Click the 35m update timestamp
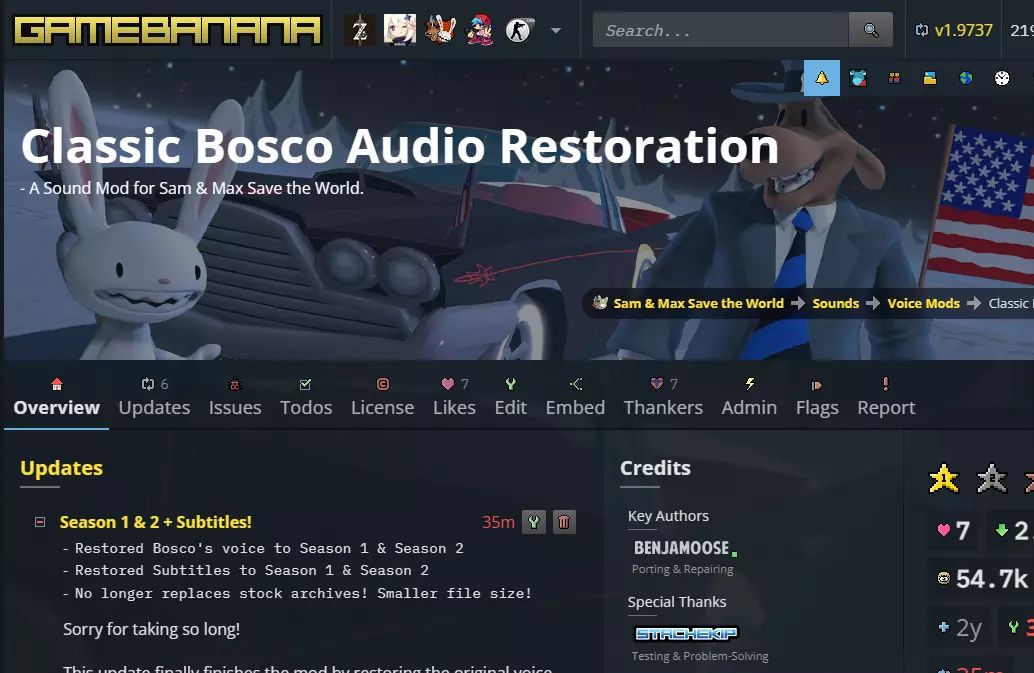1034x673 pixels. click(x=498, y=522)
